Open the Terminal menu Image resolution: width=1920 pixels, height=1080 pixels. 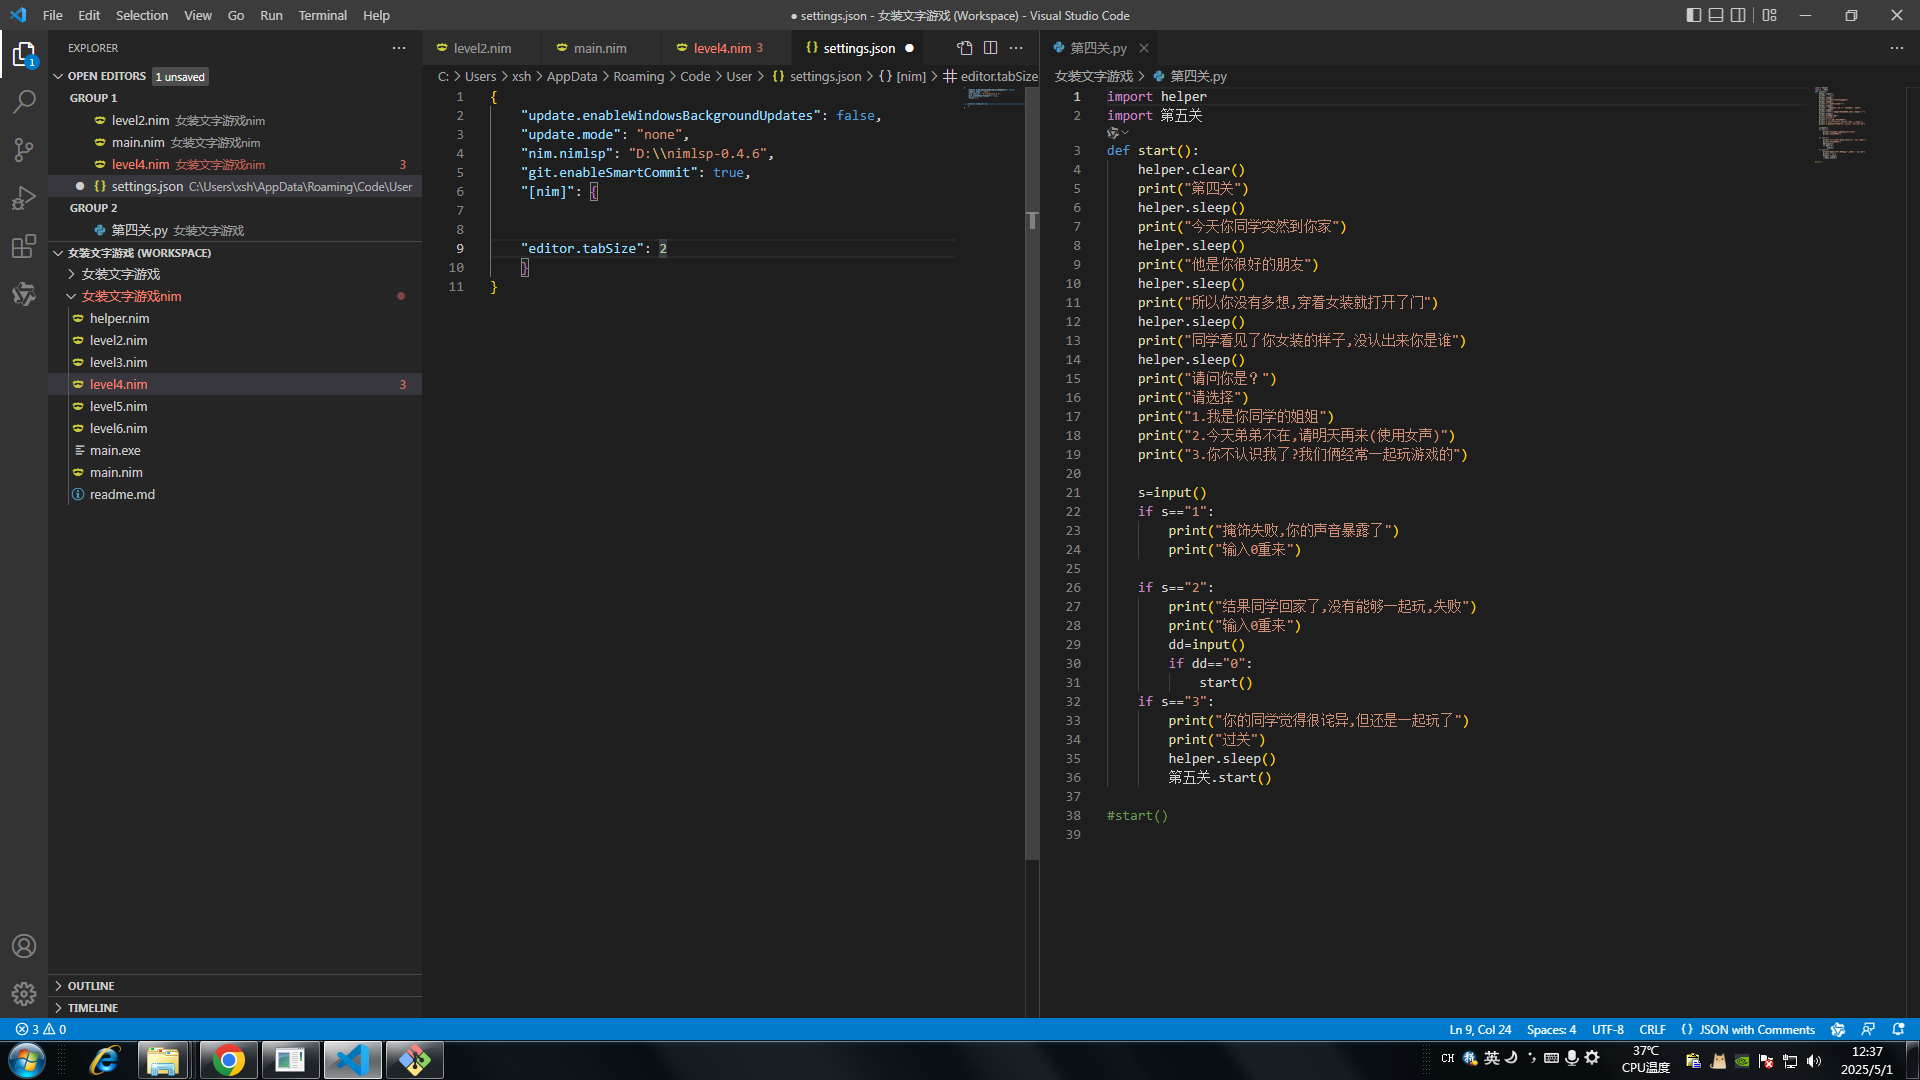tap(322, 15)
